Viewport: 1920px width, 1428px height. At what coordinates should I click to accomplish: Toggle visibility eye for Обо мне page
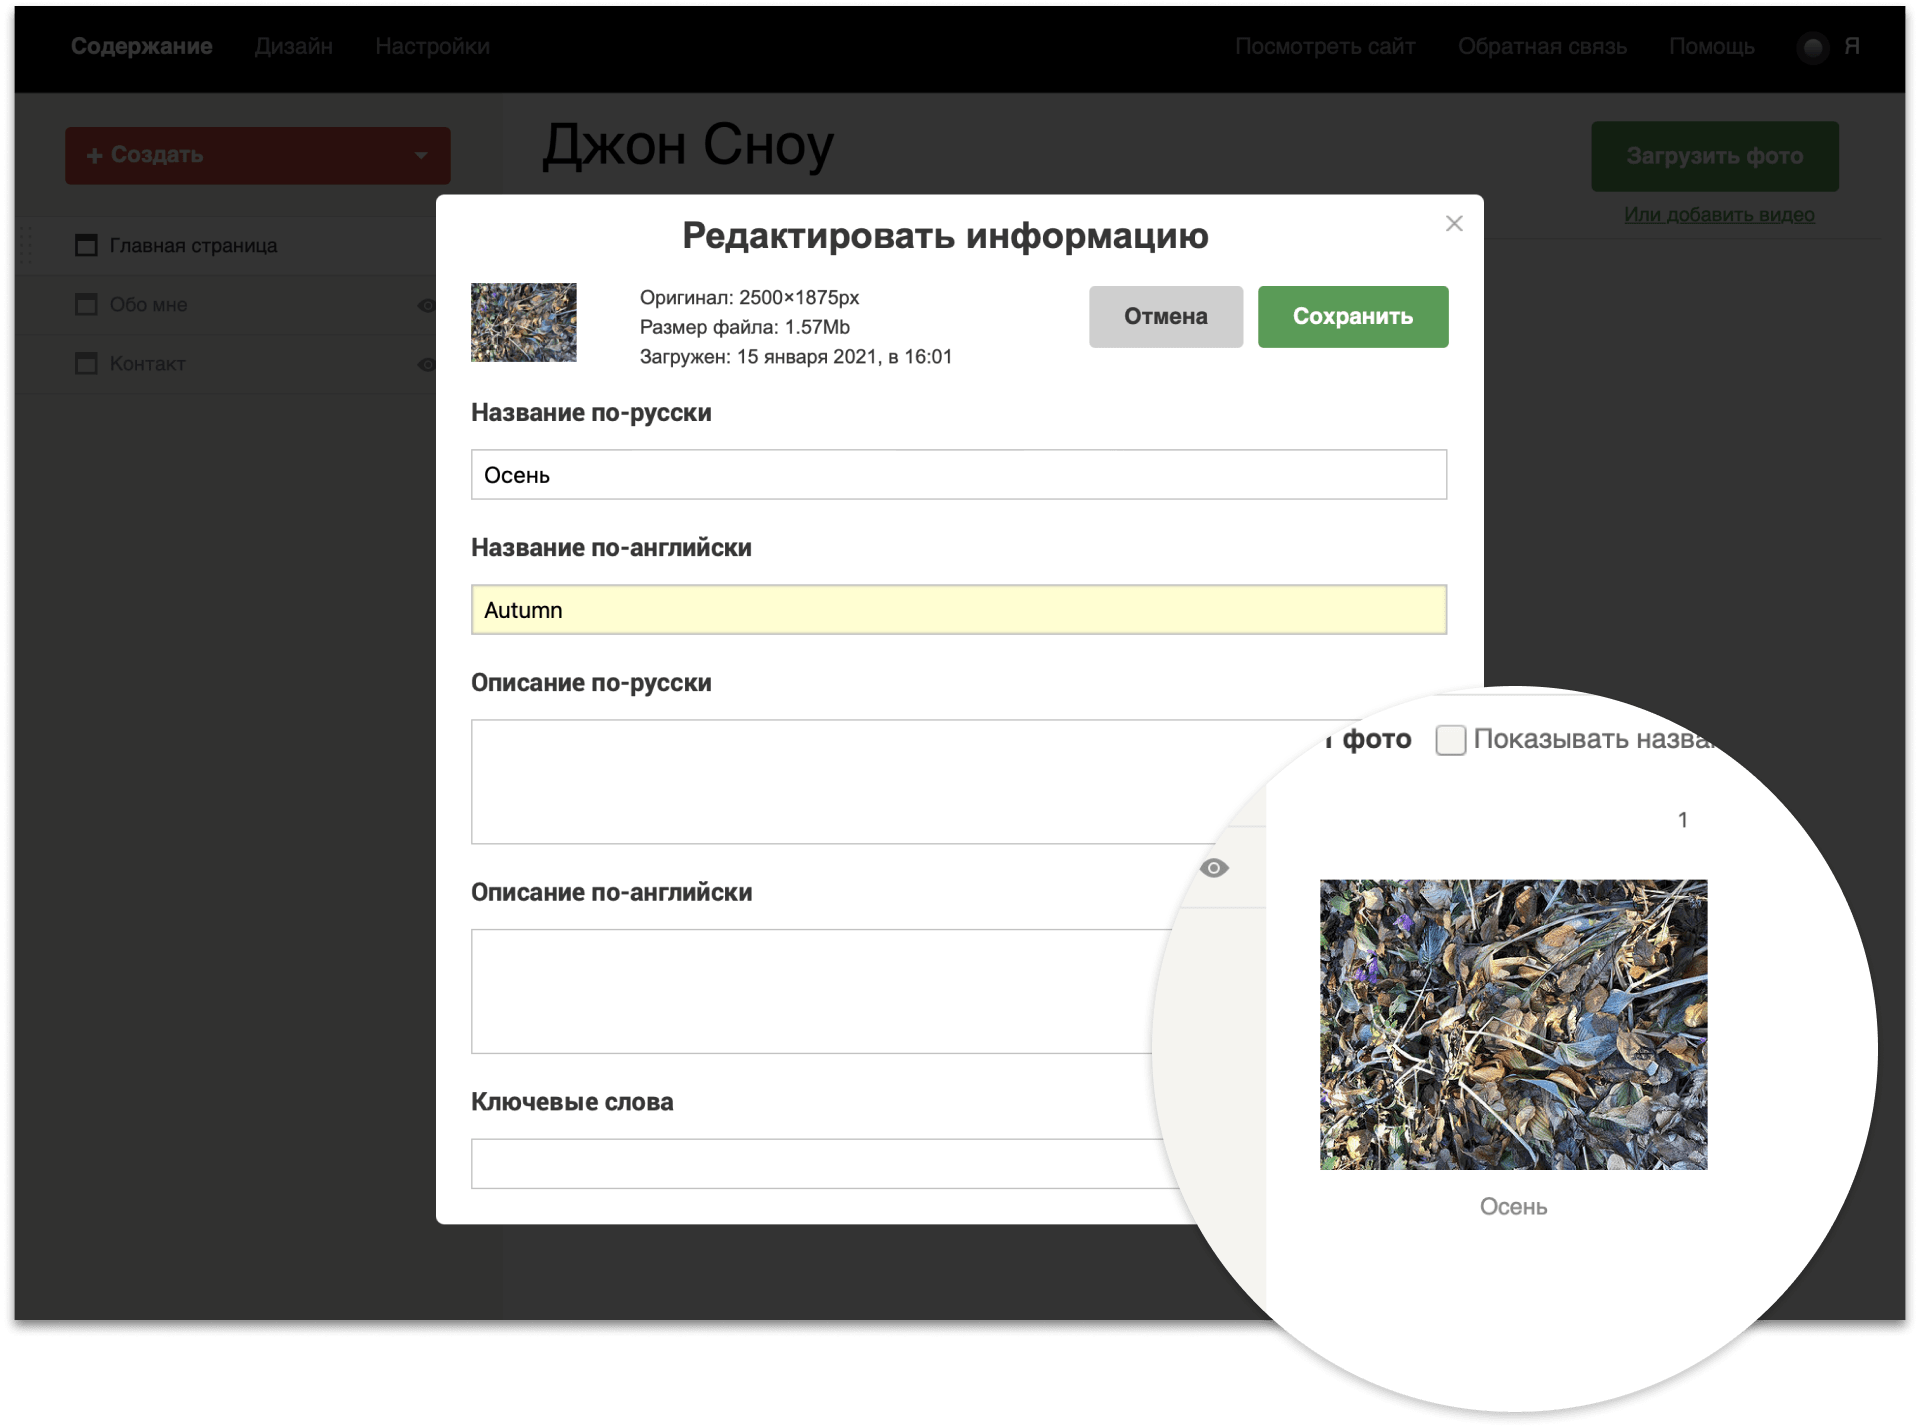pyautogui.click(x=426, y=305)
